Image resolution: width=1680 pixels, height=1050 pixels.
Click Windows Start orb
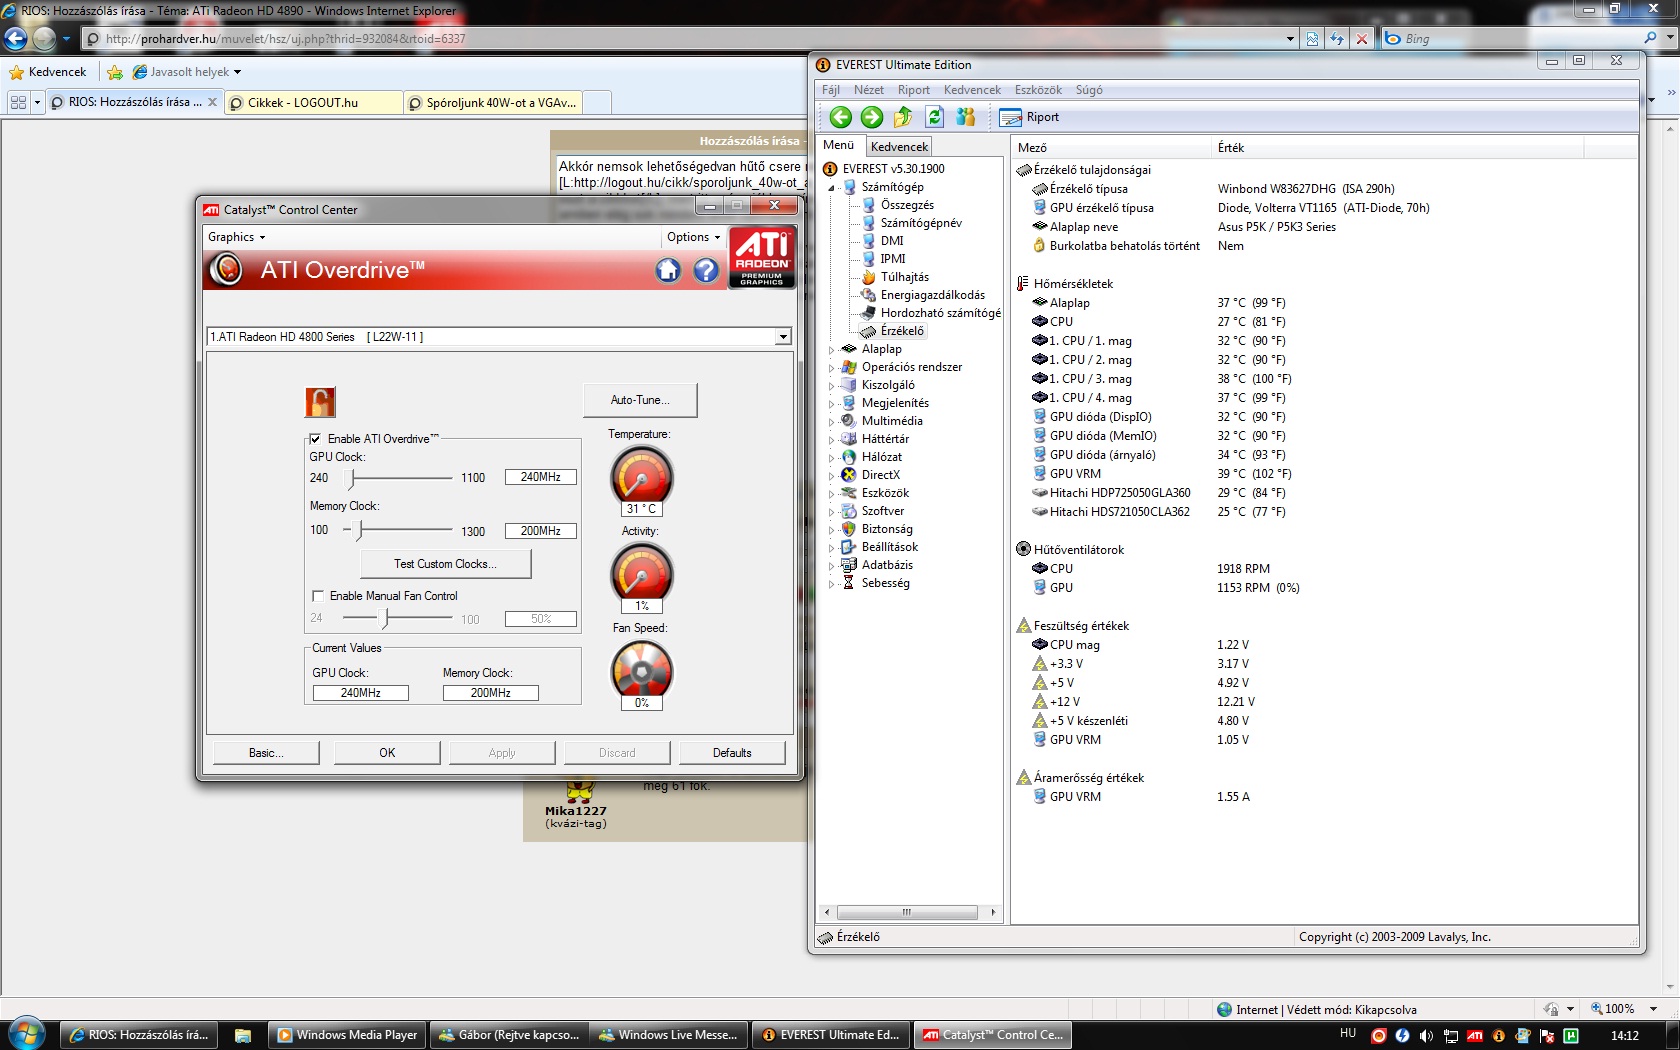(x=26, y=1033)
